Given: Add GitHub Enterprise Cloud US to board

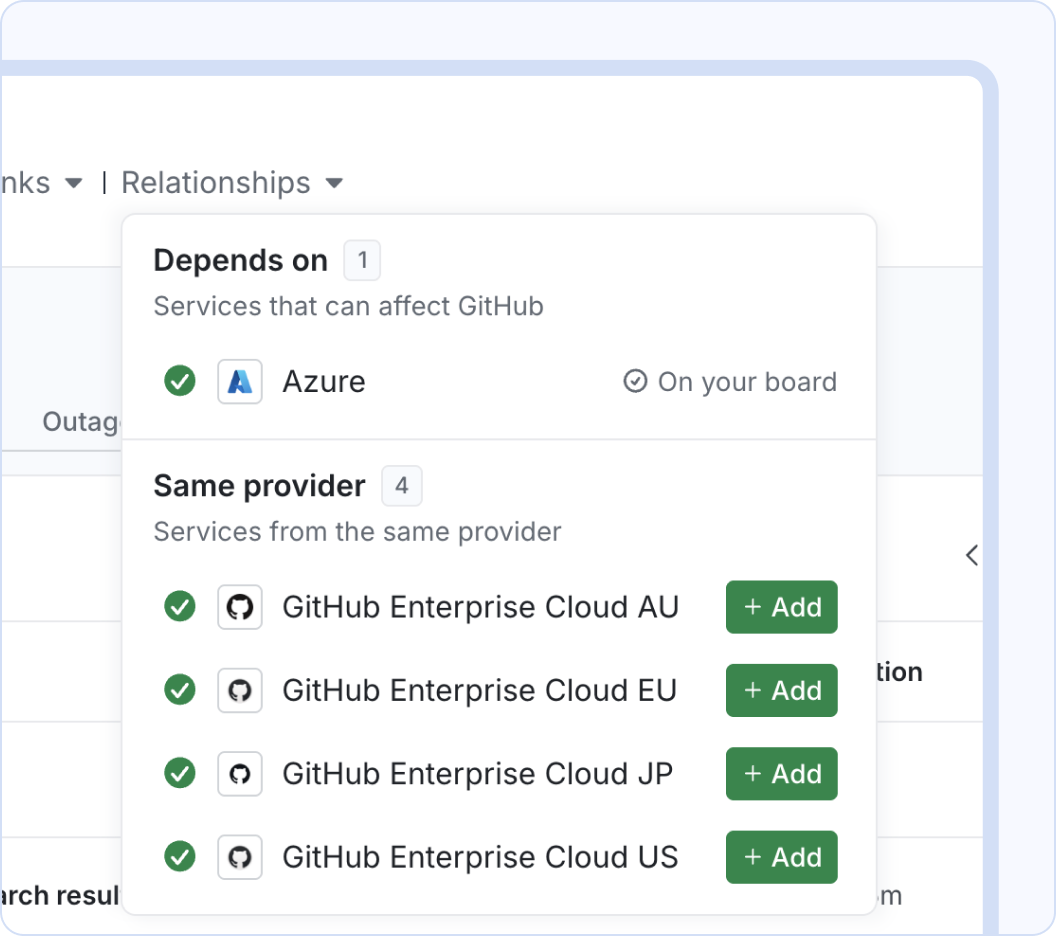Looking at the screenshot, I should [x=782, y=857].
